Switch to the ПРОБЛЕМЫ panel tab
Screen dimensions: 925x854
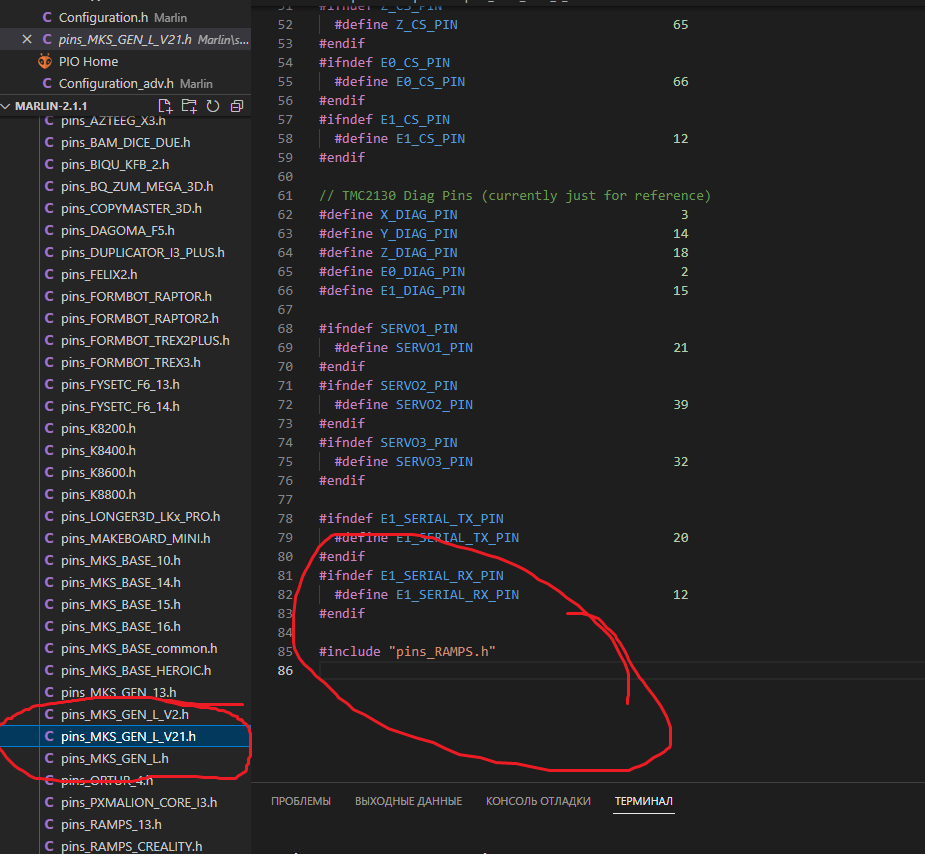coord(300,801)
